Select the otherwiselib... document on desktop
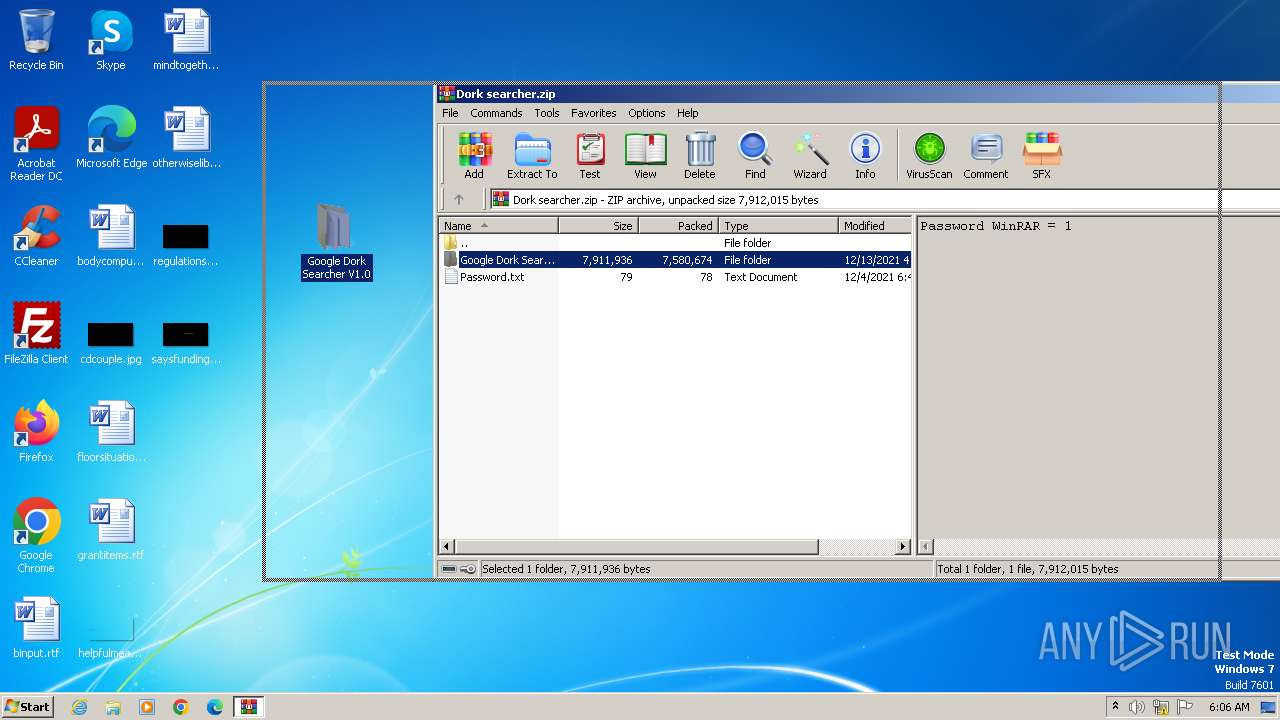This screenshot has width=1280, height=720. pyautogui.click(x=186, y=138)
